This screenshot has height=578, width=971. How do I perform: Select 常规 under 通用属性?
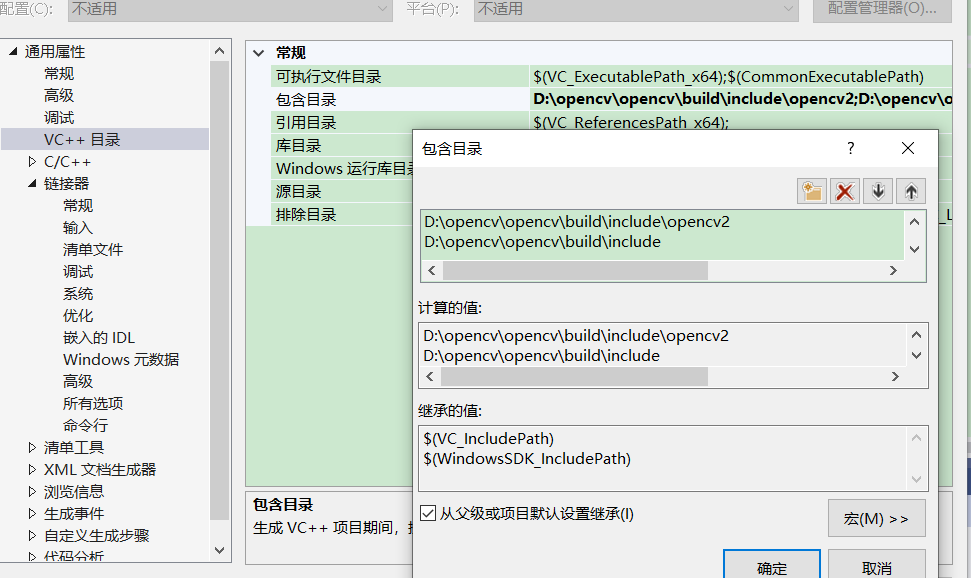(59, 74)
